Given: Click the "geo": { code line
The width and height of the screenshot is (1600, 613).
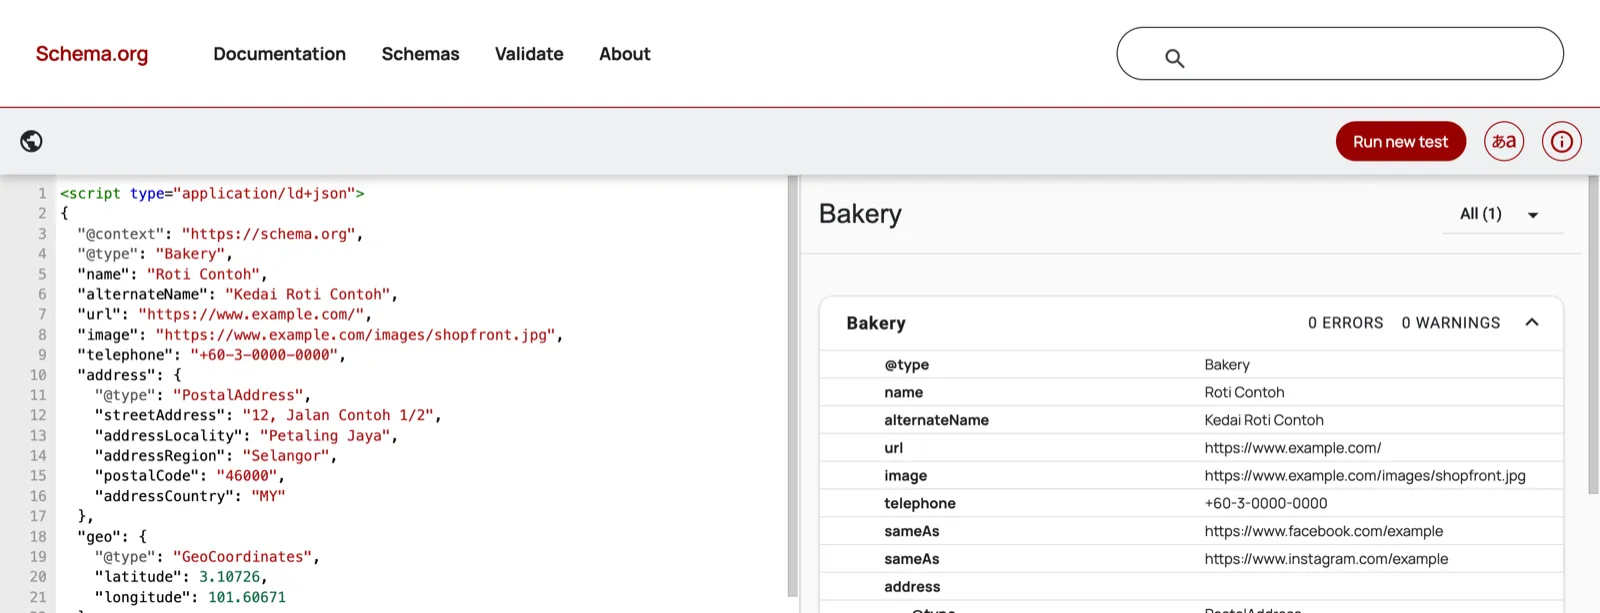Looking at the screenshot, I should click(x=112, y=537).
